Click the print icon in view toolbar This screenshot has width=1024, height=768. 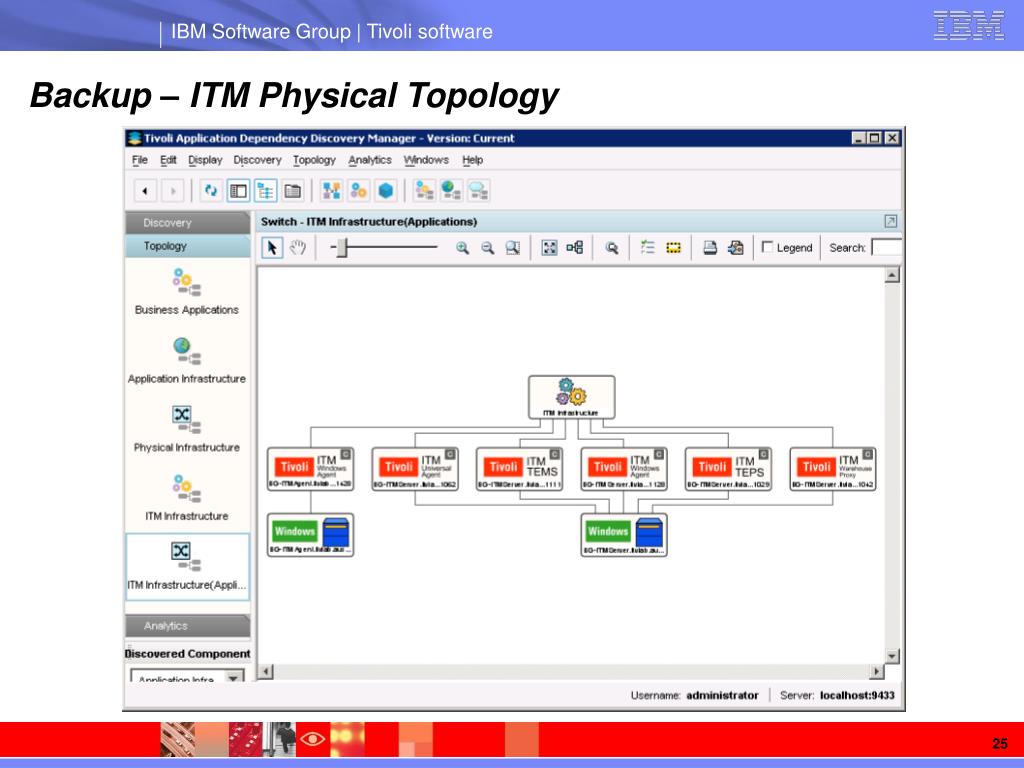pos(710,248)
